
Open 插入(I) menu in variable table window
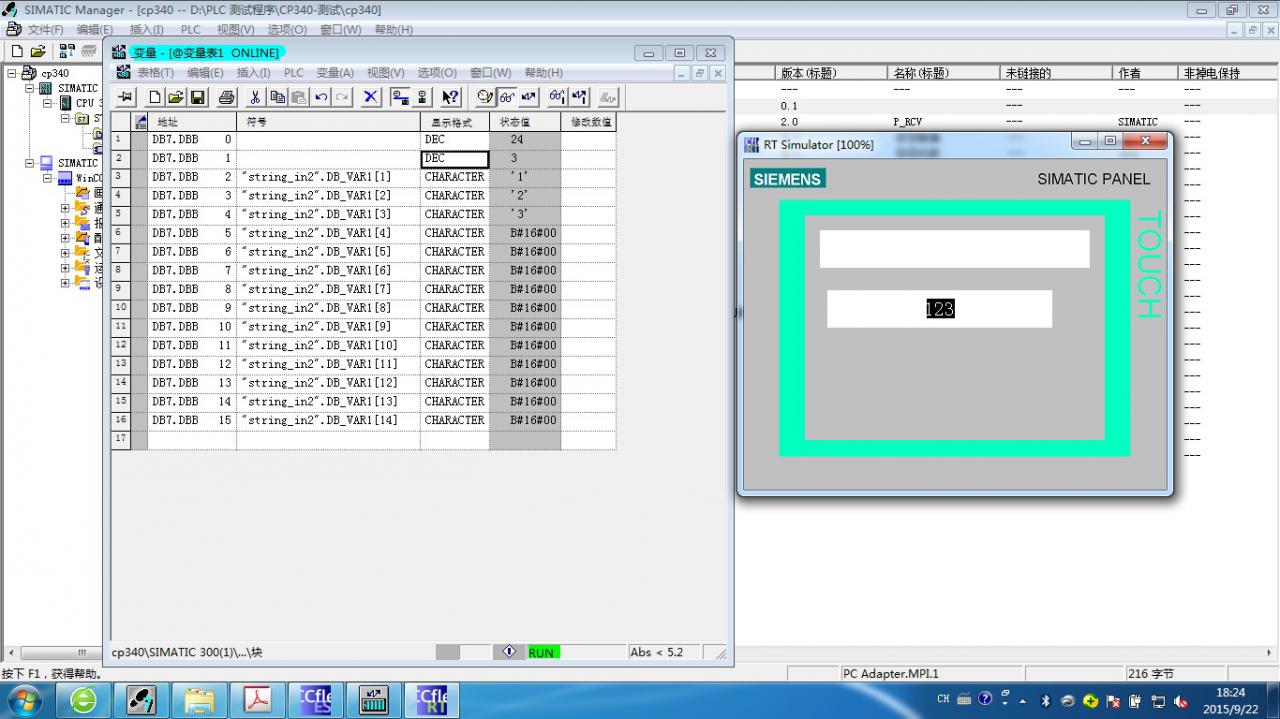pyautogui.click(x=253, y=73)
